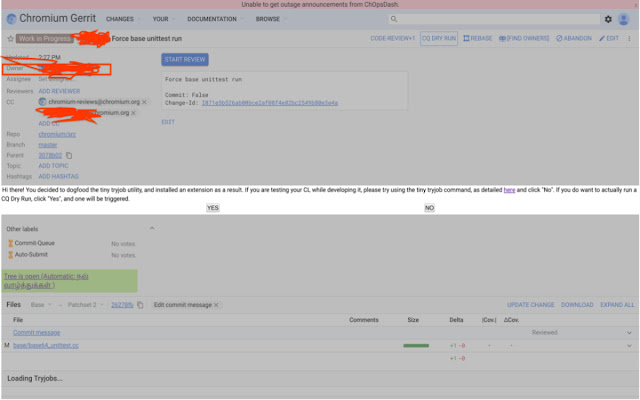Copy patchset hash with the copy icon
Viewport: 640px width, 400px height.
click(x=140, y=305)
